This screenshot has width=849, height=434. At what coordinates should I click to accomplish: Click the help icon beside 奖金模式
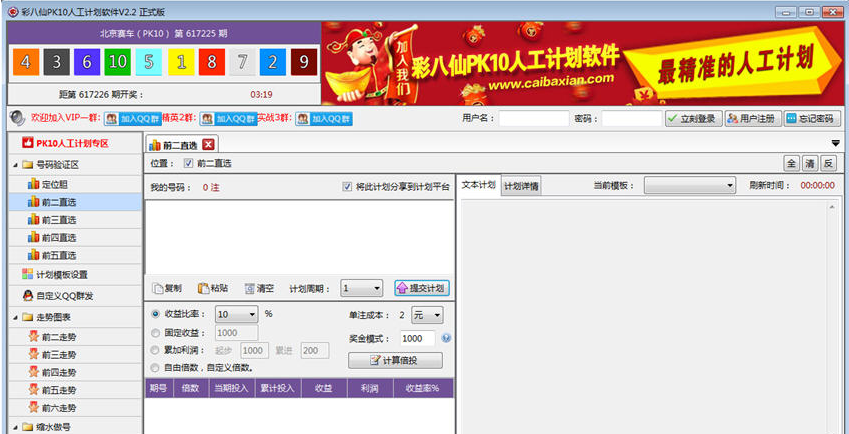[x=446, y=338]
